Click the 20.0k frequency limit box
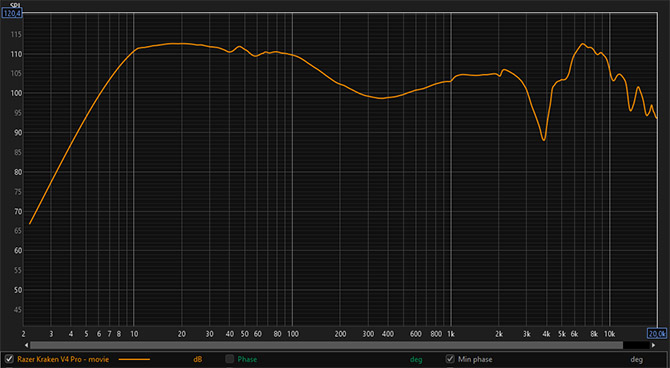The image size is (670, 368). (x=657, y=334)
